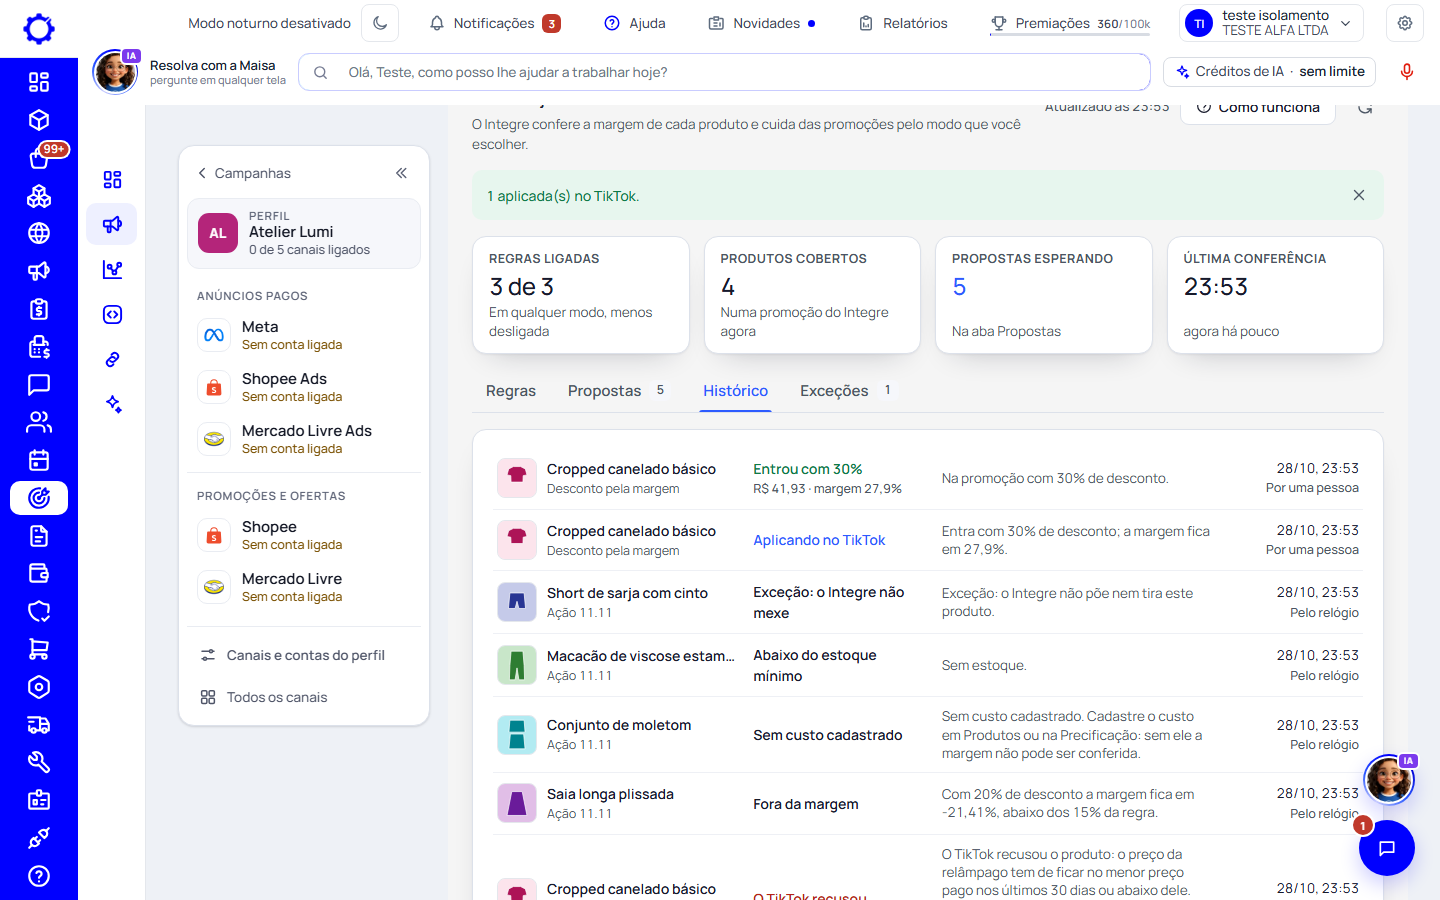
Task: Select Meta under Anúncios Pagos
Action: coord(304,335)
